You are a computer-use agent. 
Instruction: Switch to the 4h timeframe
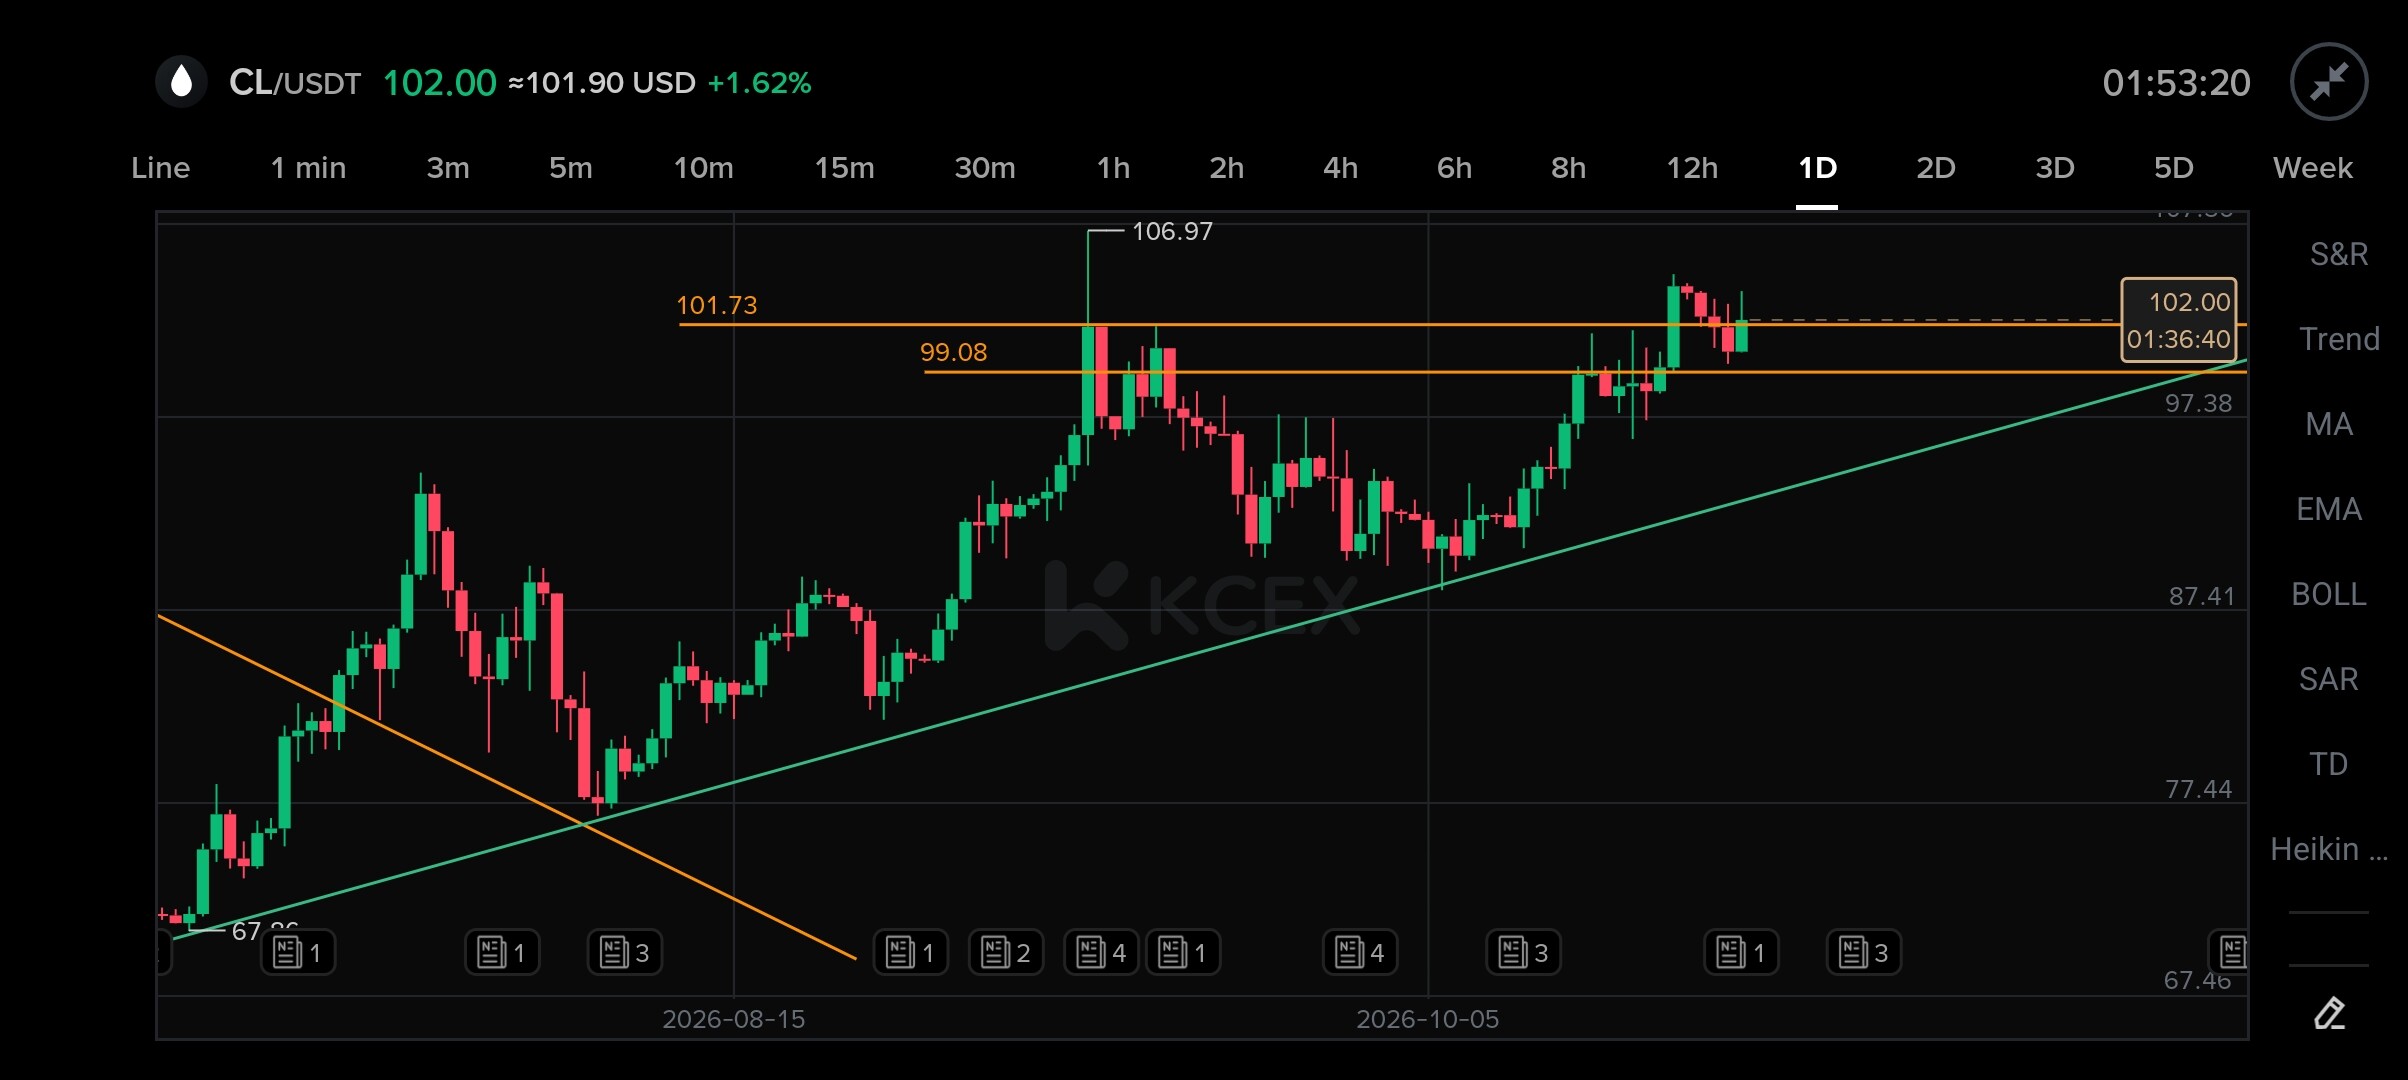click(x=1340, y=168)
